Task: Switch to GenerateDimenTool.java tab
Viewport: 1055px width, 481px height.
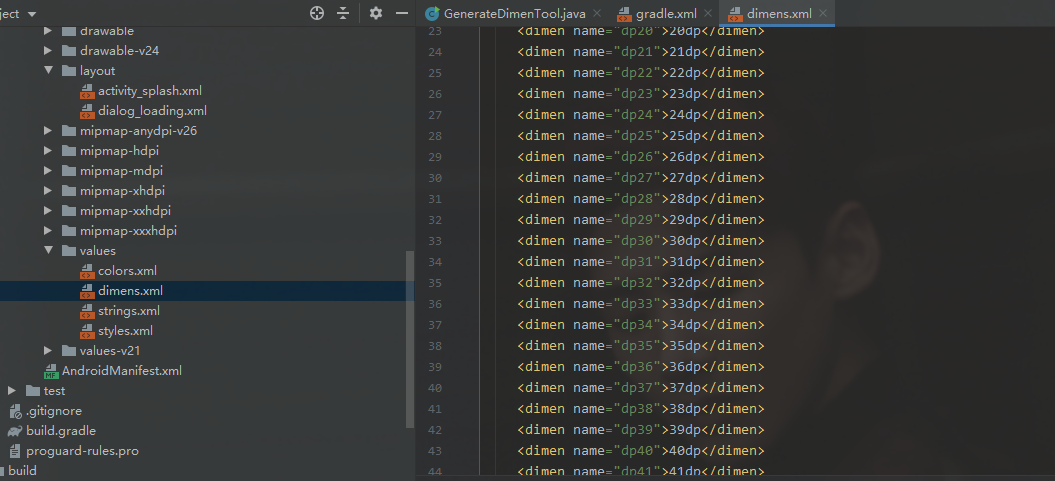Action: (x=514, y=13)
